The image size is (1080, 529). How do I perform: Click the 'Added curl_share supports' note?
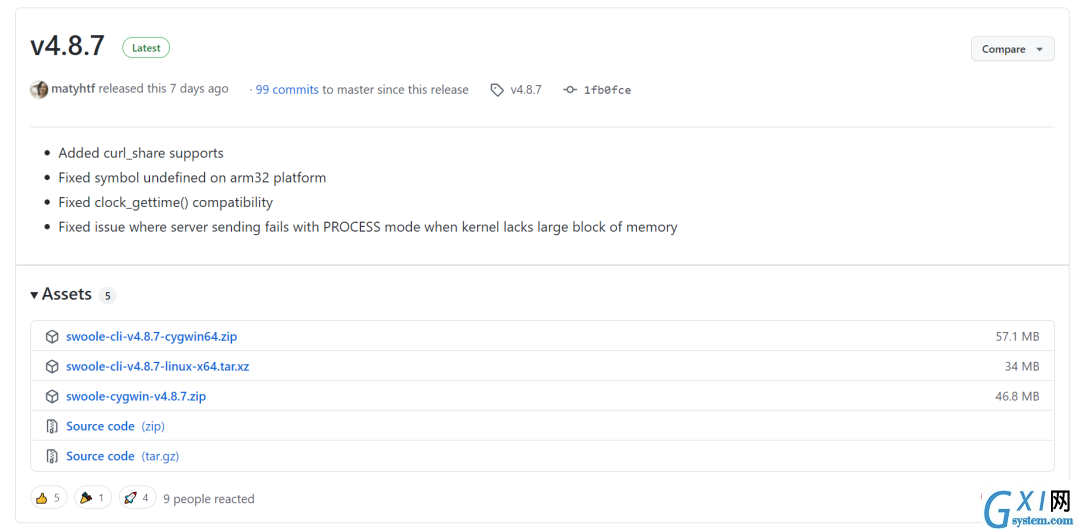coord(141,153)
